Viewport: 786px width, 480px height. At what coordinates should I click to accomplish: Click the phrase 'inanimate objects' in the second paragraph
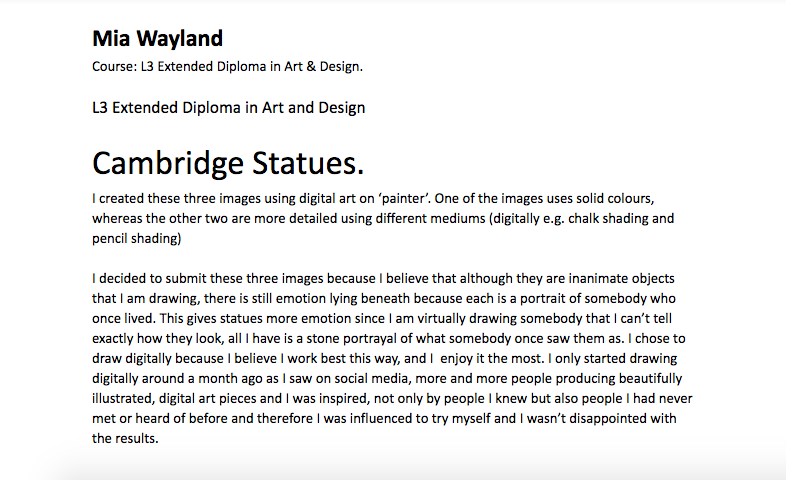pos(622,279)
